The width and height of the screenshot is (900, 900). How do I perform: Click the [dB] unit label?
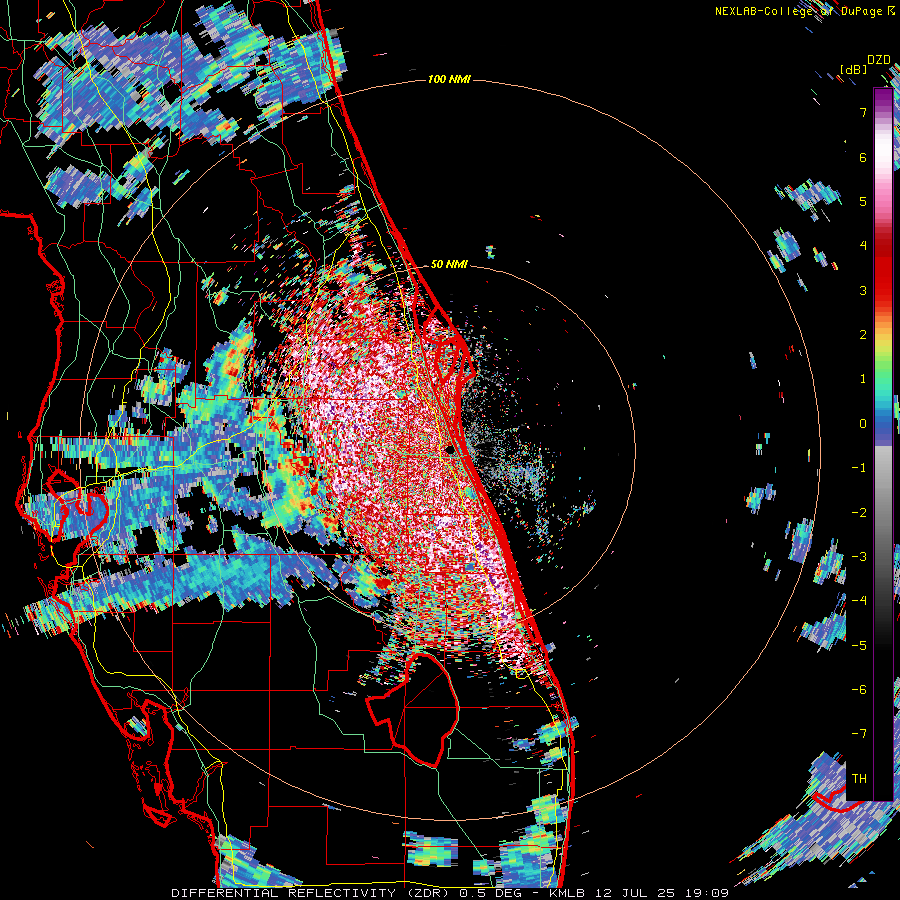(x=854, y=69)
